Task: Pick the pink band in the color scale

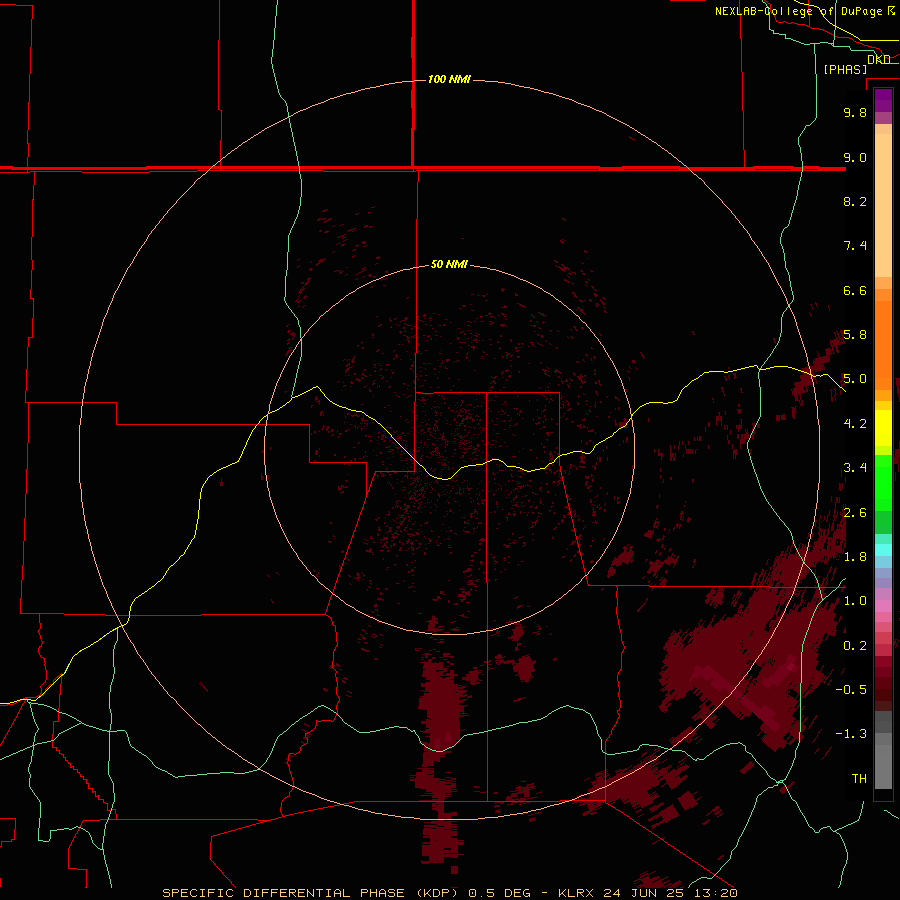Action: (x=883, y=606)
